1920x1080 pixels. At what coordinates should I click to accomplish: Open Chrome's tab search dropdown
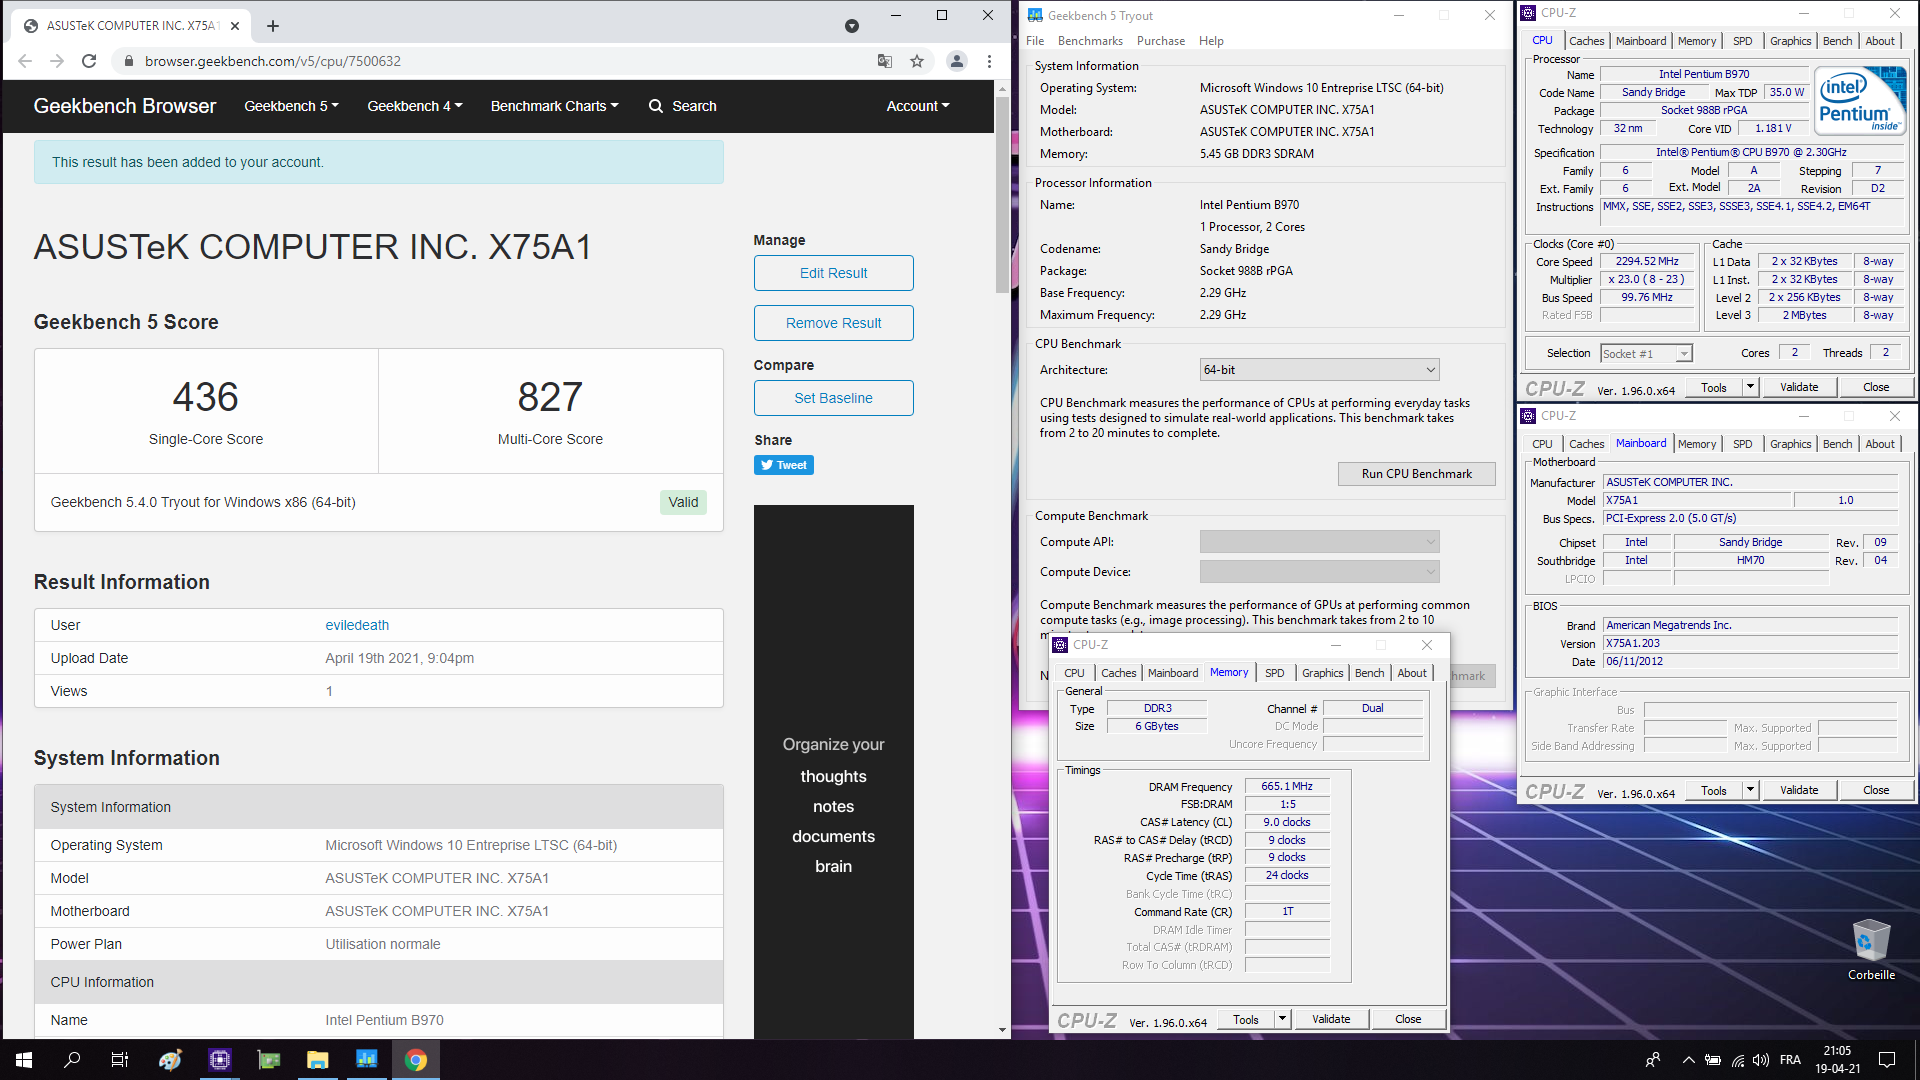(852, 26)
